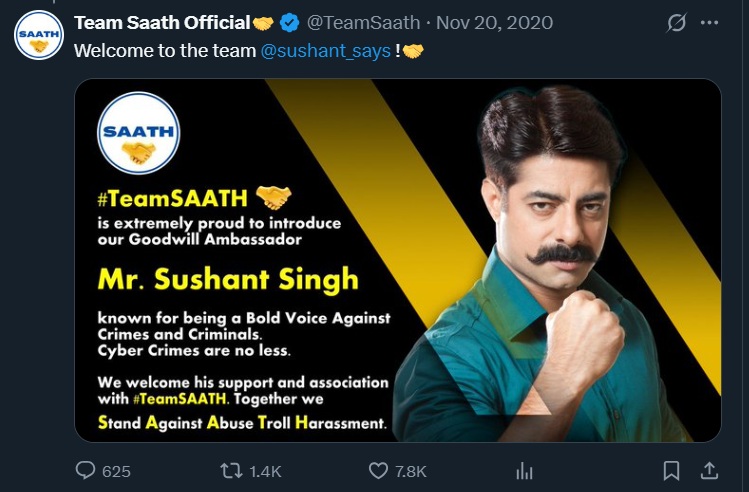Screen dimensions: 749x492
Task: Like the tweet with the heart icon
Action: coord(378,470)
